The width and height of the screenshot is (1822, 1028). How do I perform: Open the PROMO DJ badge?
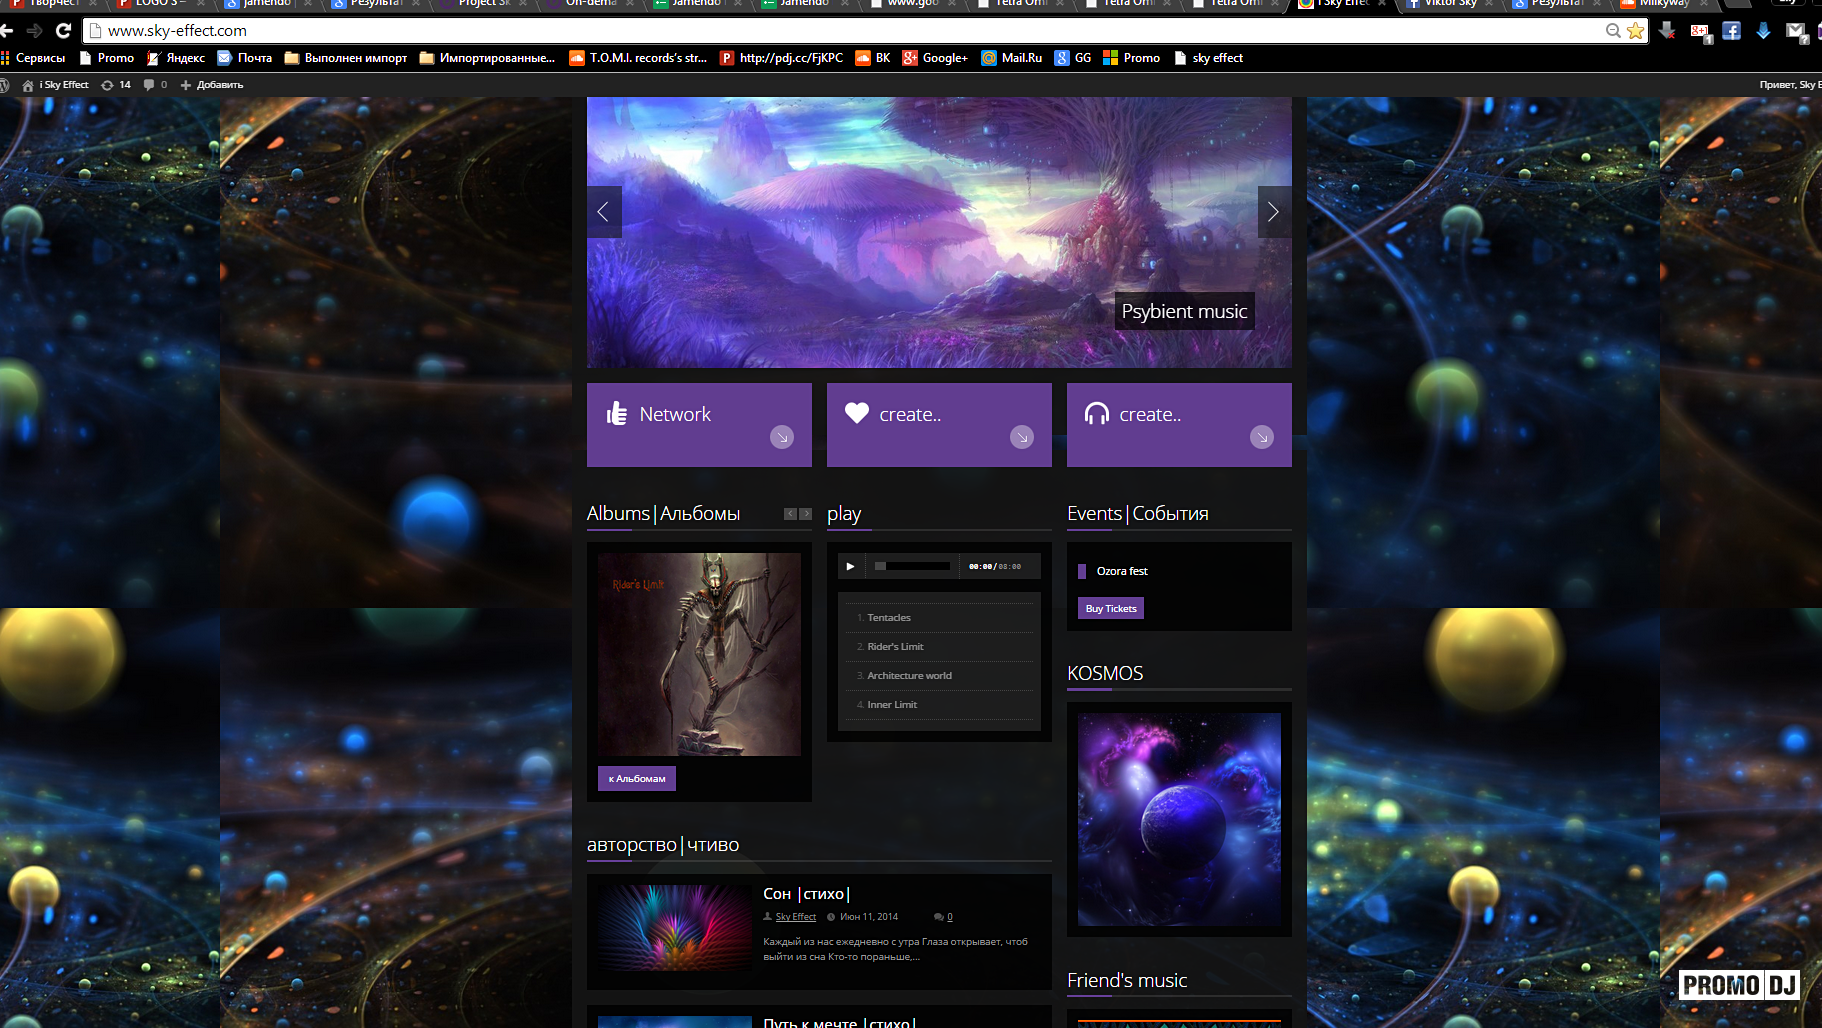coord(1739,985)
